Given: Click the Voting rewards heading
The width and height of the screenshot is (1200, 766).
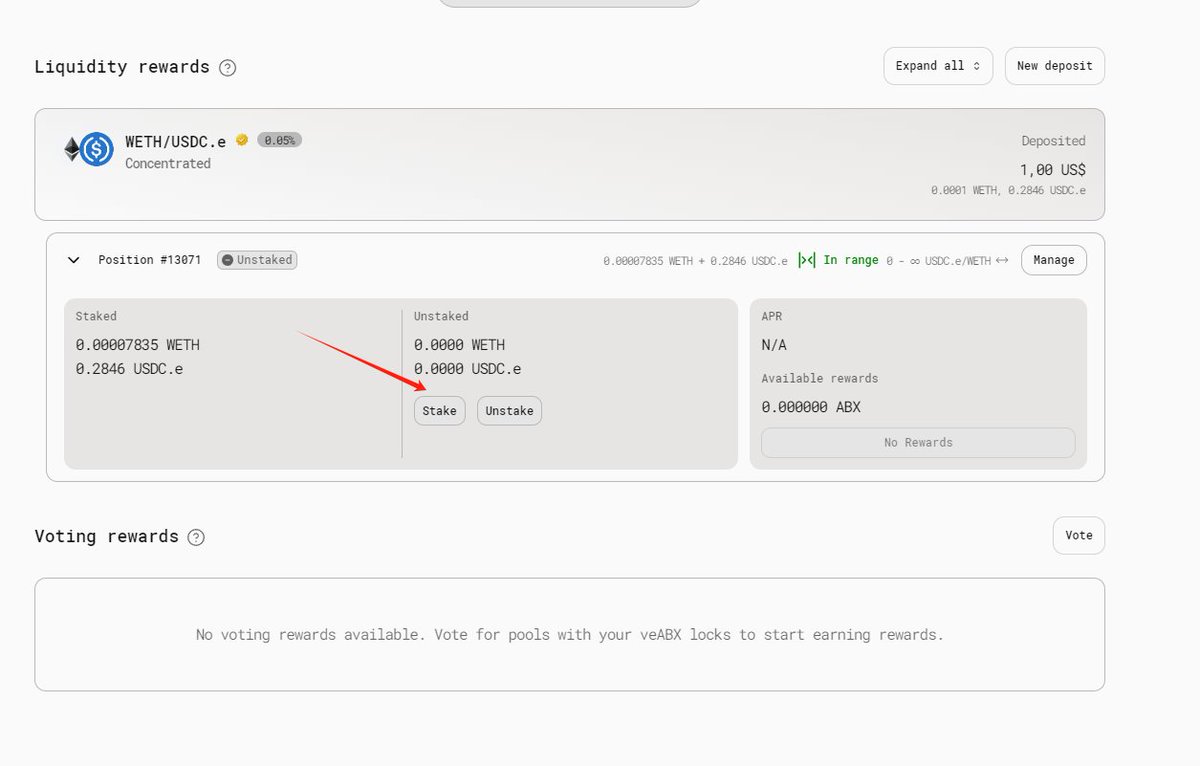Looking at the screenshot, I should [107, 536].
